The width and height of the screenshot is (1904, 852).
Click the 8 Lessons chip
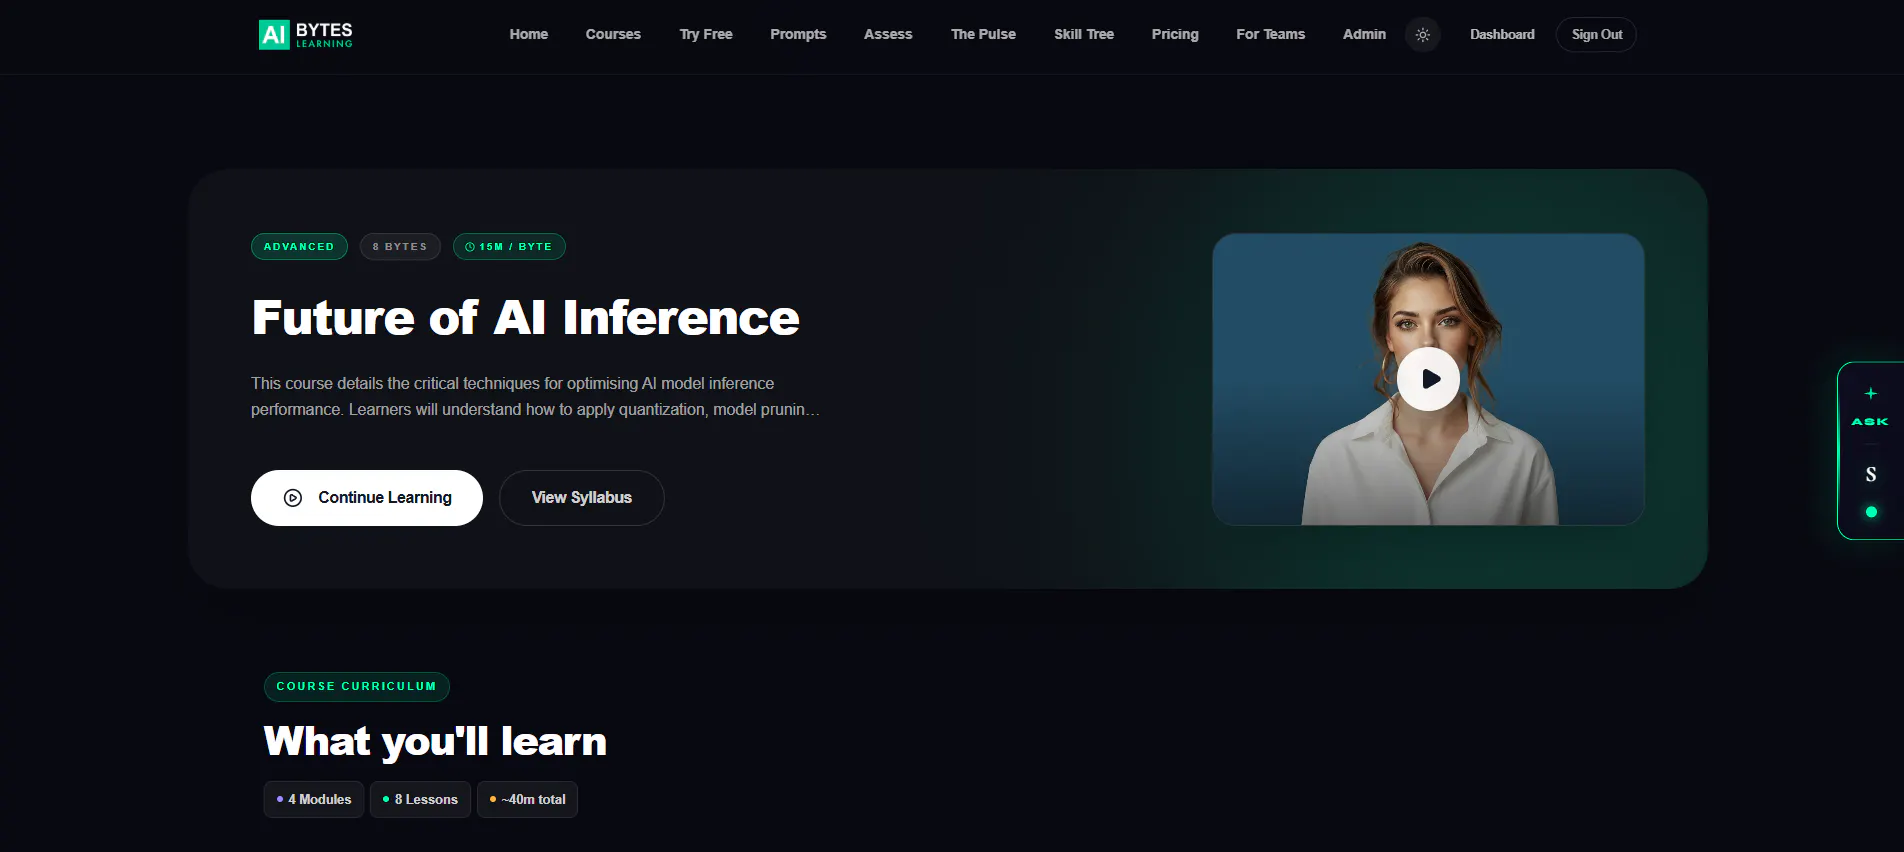tap(420, 800)
